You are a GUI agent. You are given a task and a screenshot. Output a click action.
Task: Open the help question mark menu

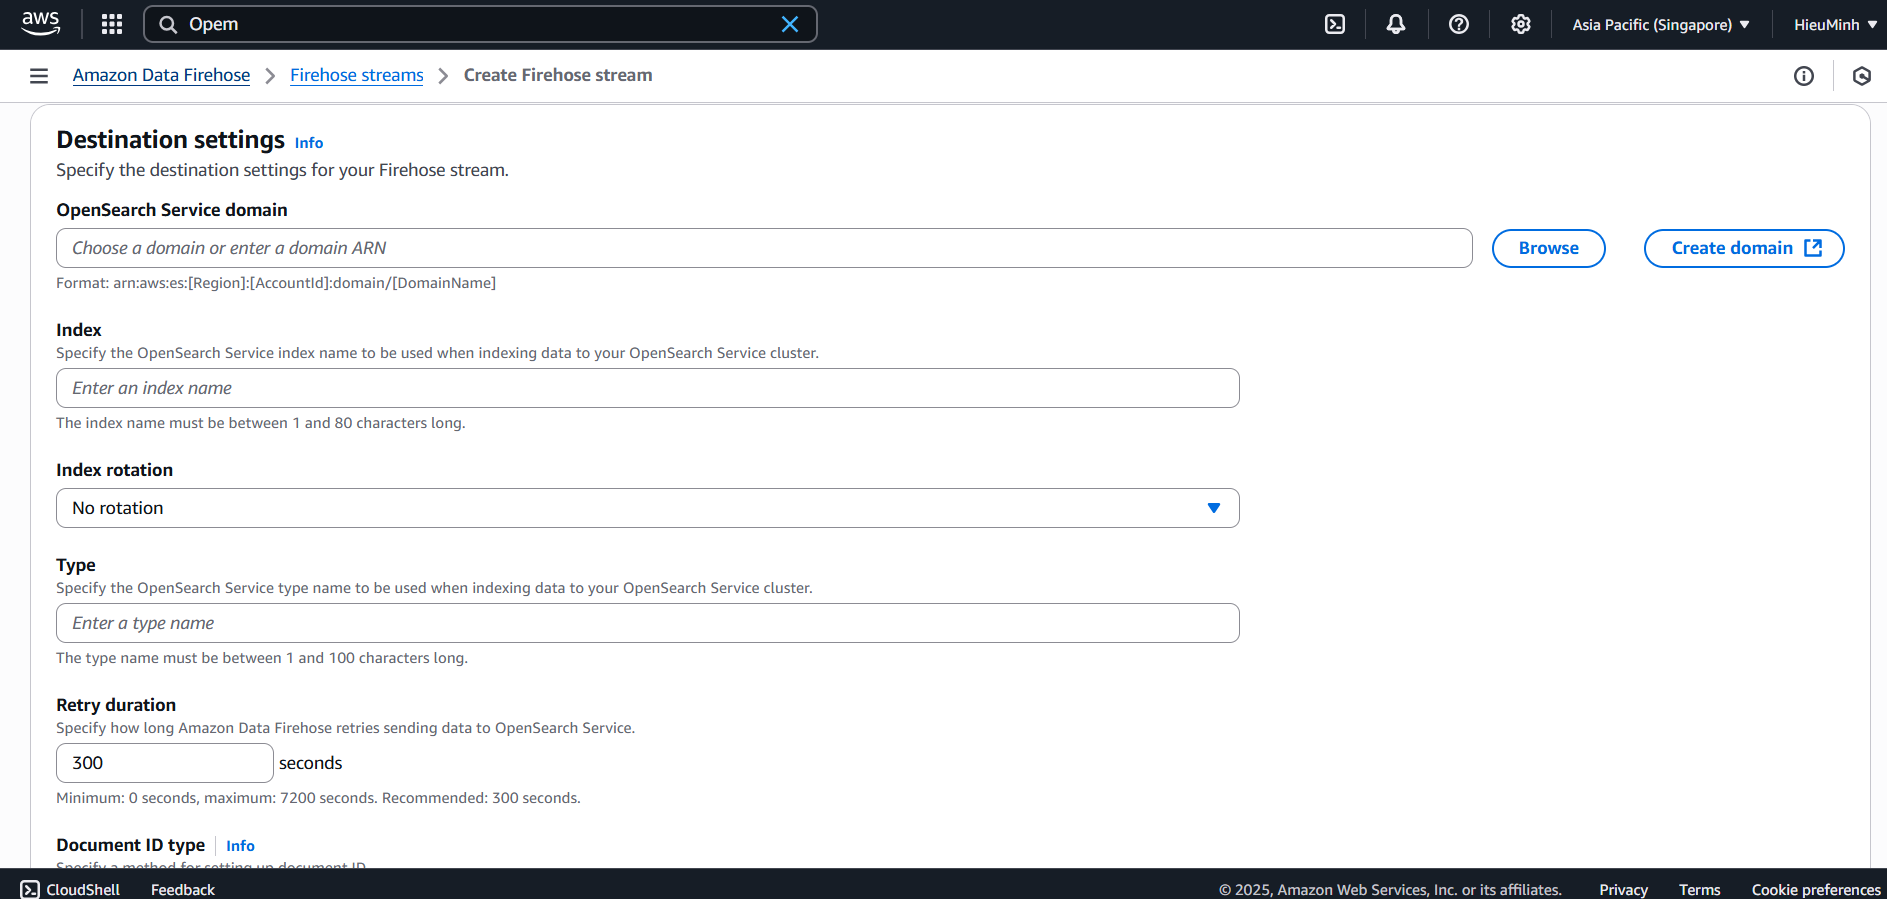1459,24
